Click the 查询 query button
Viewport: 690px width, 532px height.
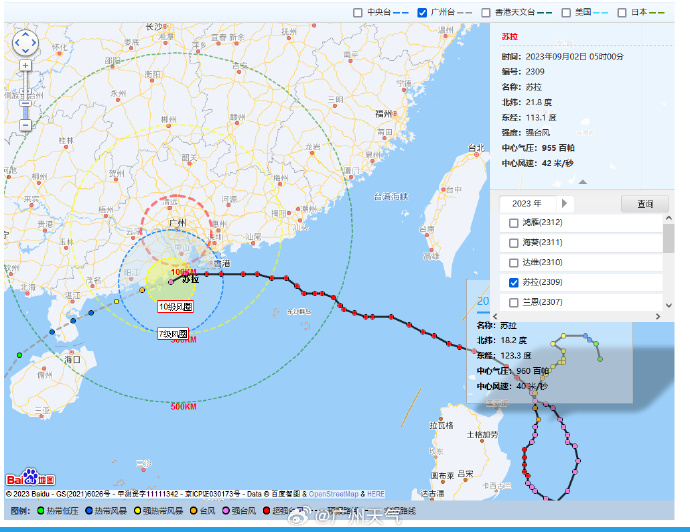644,204
